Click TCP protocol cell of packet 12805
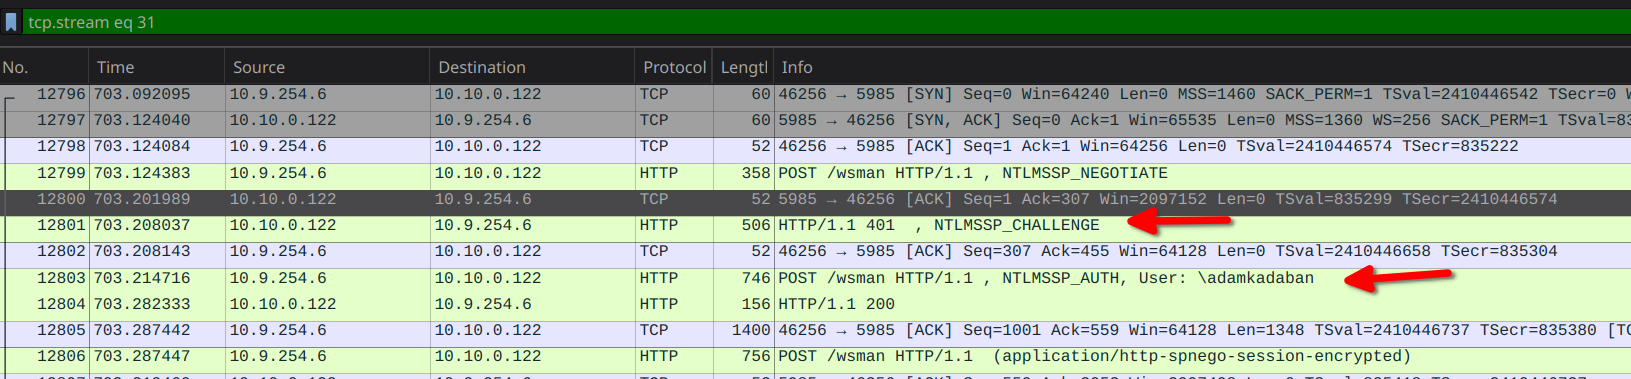 [654, 330]
